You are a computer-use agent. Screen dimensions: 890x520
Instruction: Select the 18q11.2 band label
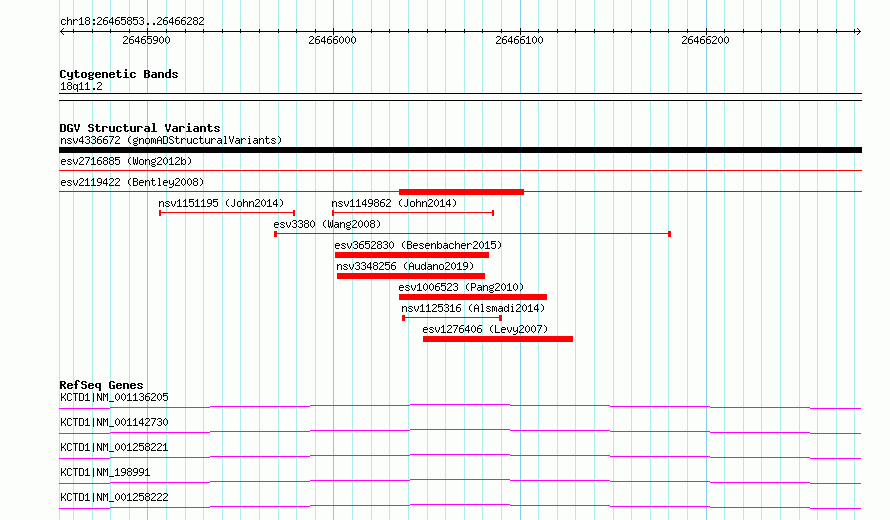[x=81, y=86]
